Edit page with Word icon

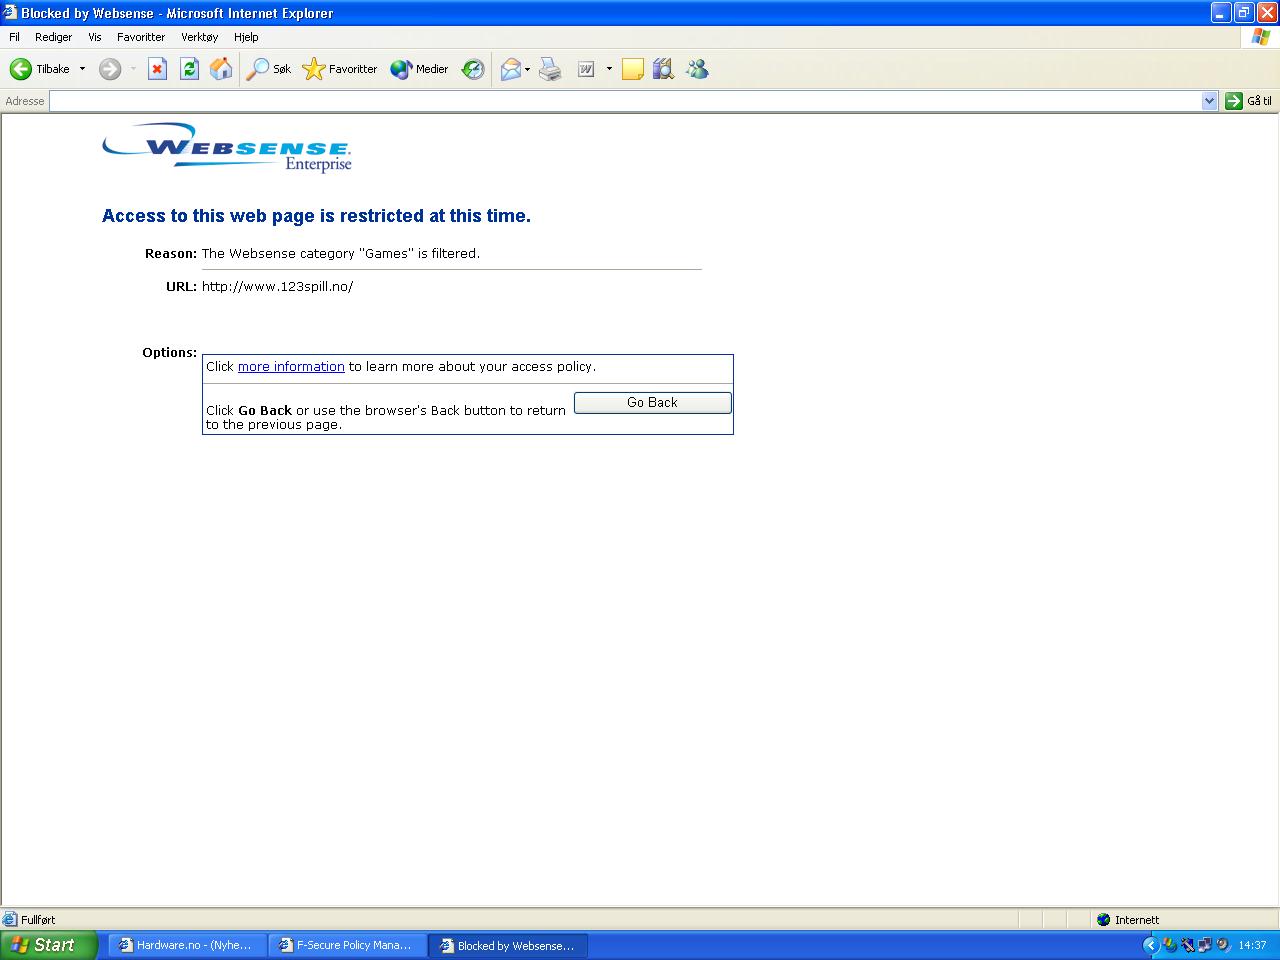pyautogui.click(x=586, y=69)
